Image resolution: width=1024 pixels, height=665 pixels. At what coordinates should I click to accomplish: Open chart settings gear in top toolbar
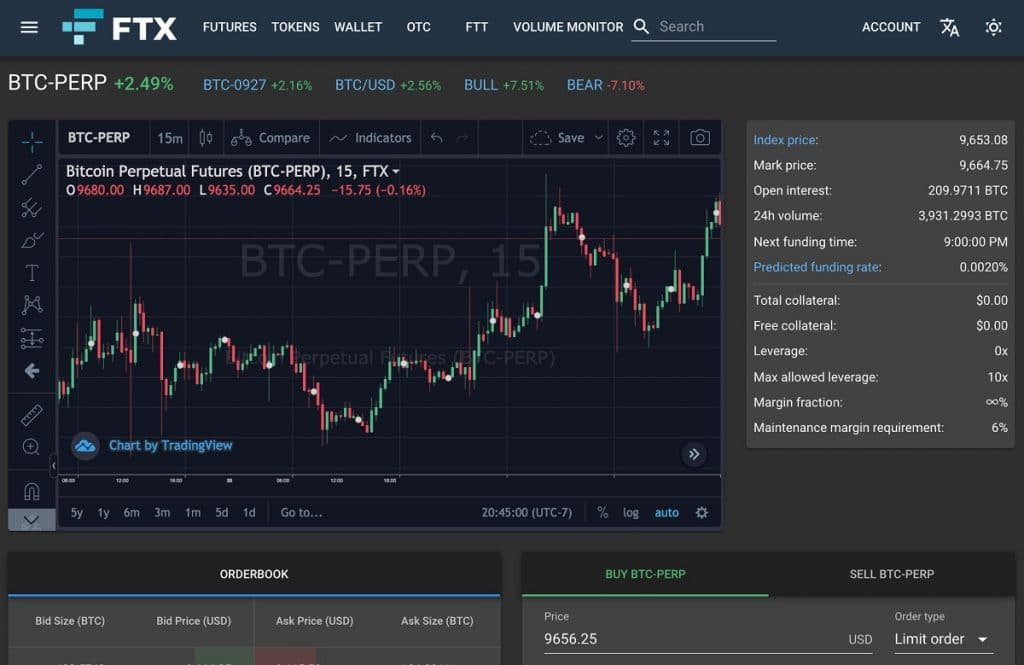coord(626,138)
